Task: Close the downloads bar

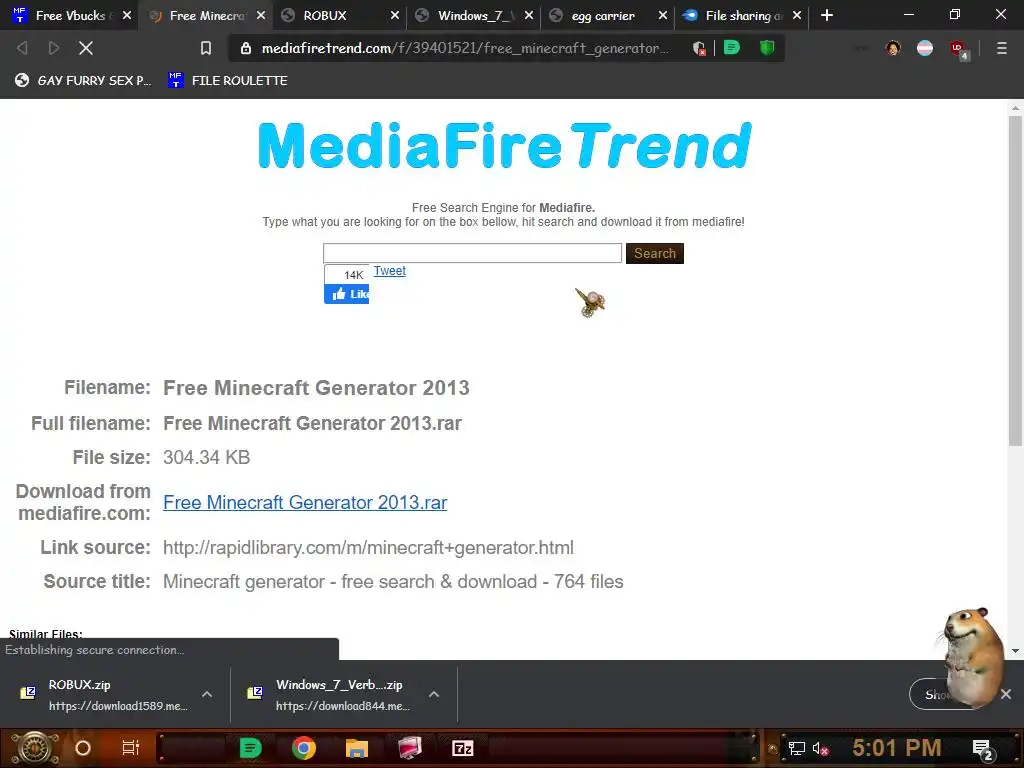Action: (x=1006, y=694)
